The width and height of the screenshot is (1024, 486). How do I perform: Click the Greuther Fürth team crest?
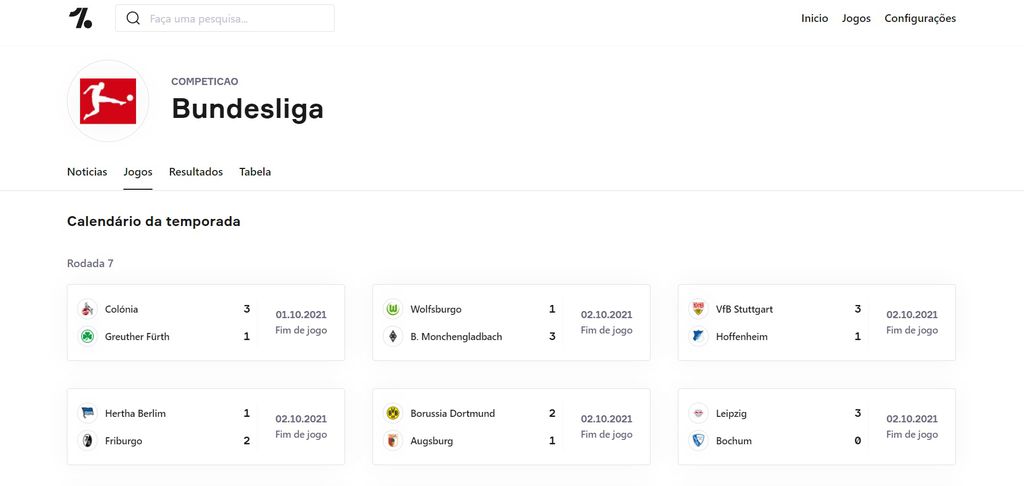[87, 336]
